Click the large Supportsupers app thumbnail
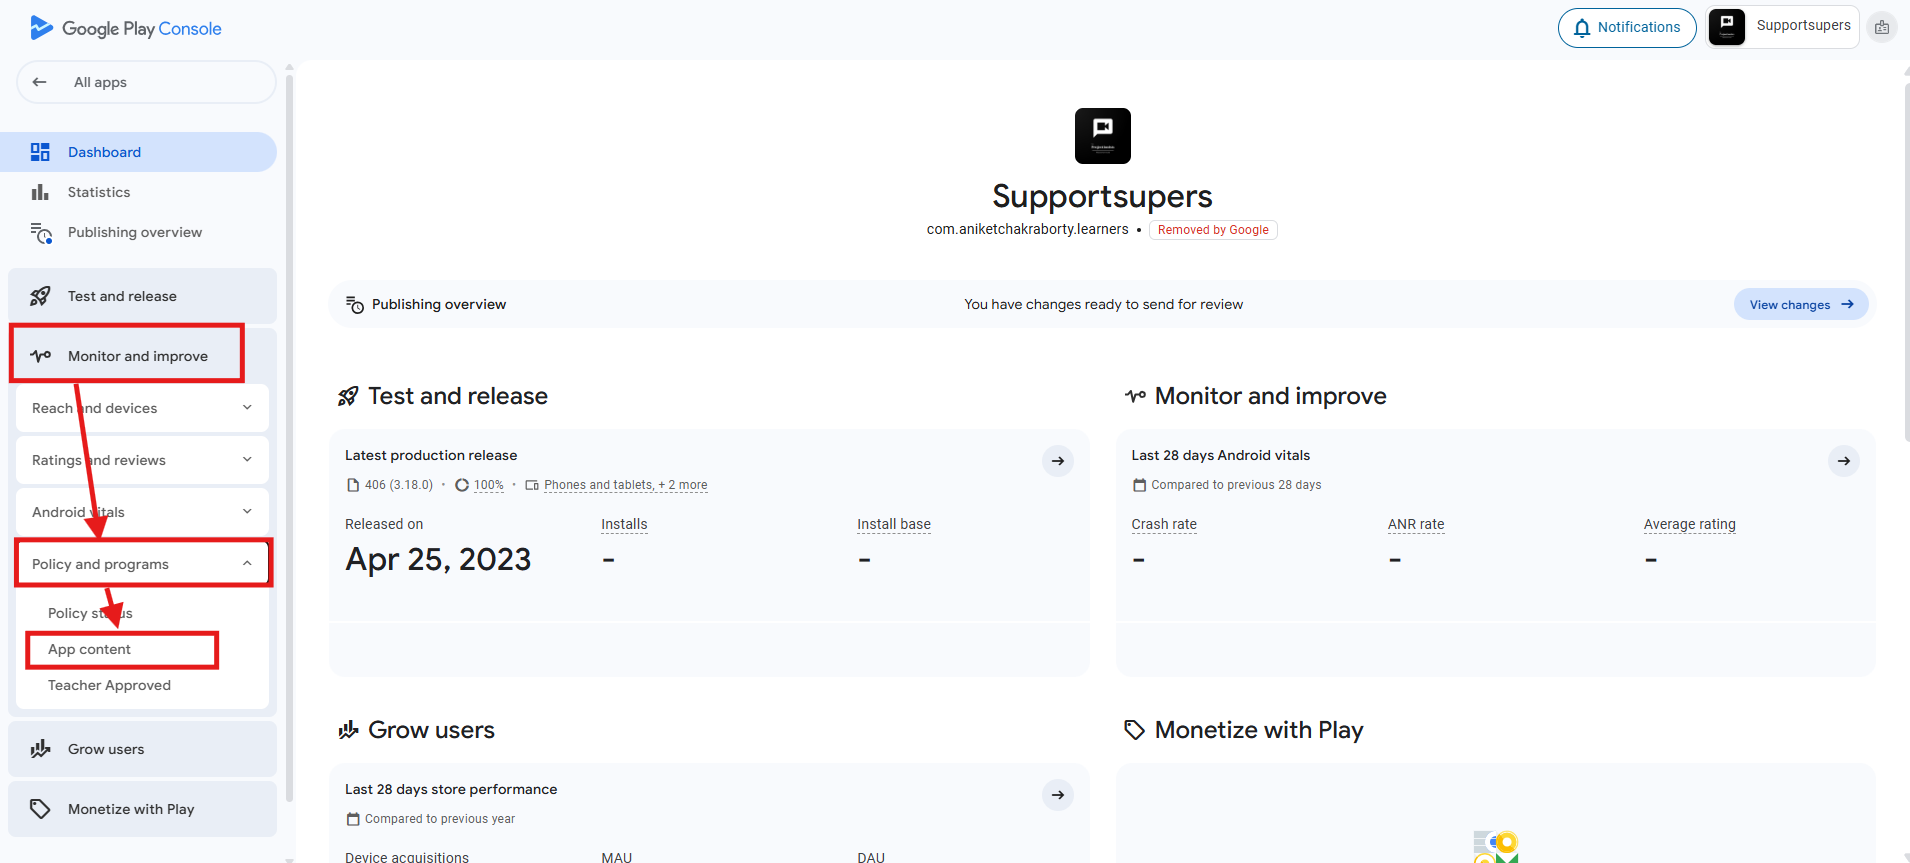 click(x=1102, y=136)
